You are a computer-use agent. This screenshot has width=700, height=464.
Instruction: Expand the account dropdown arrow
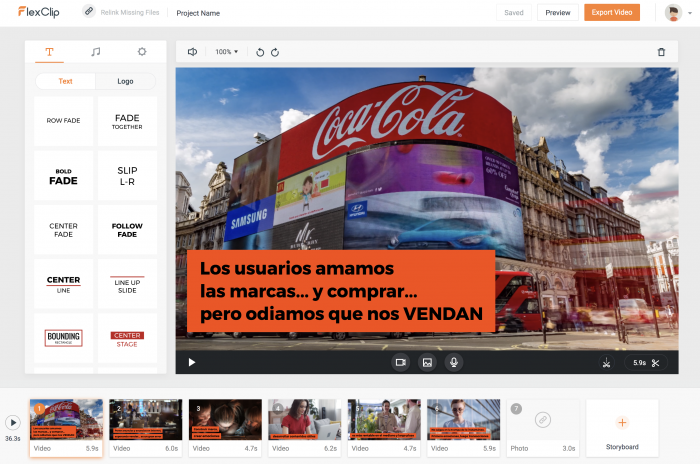[690, 13]
